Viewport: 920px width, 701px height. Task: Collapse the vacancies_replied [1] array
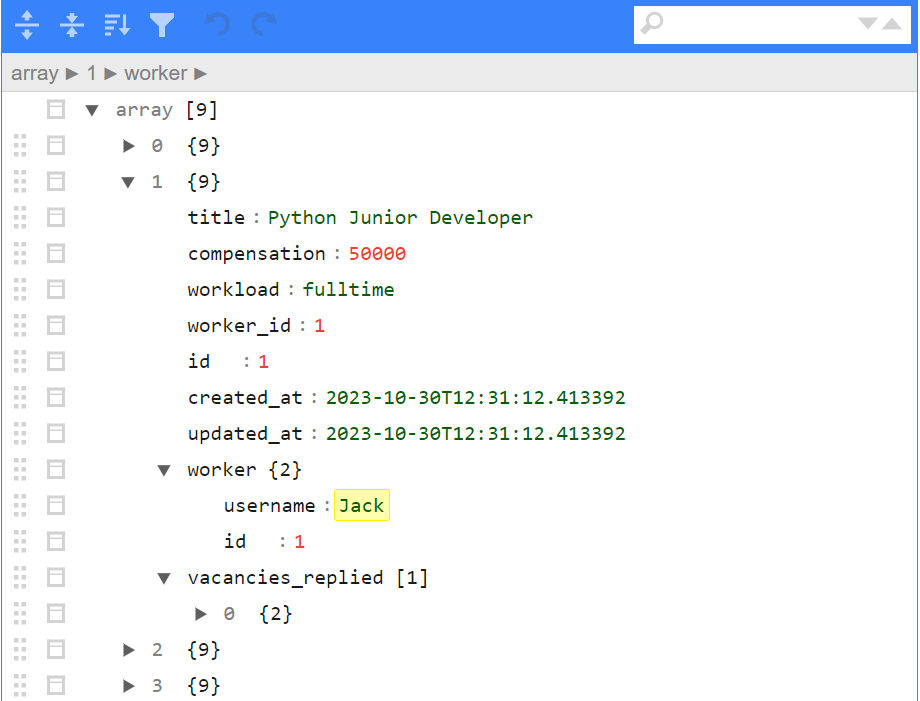pyautogui.click(x=164, y=578)
